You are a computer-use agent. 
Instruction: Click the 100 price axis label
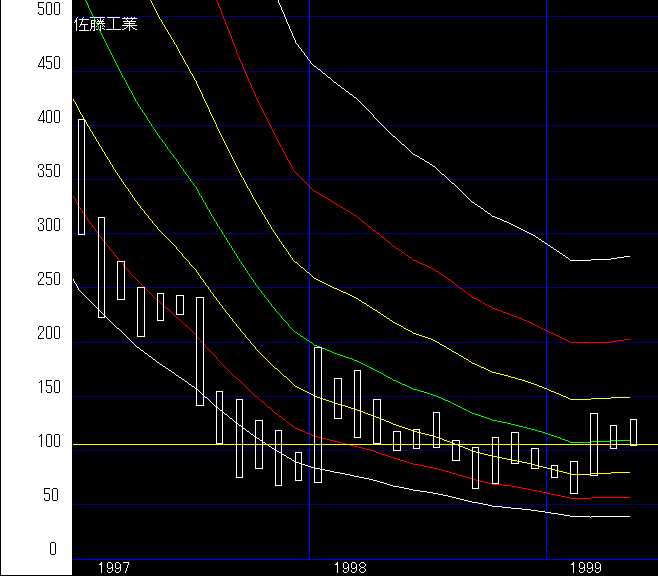(x=48, y=441)
